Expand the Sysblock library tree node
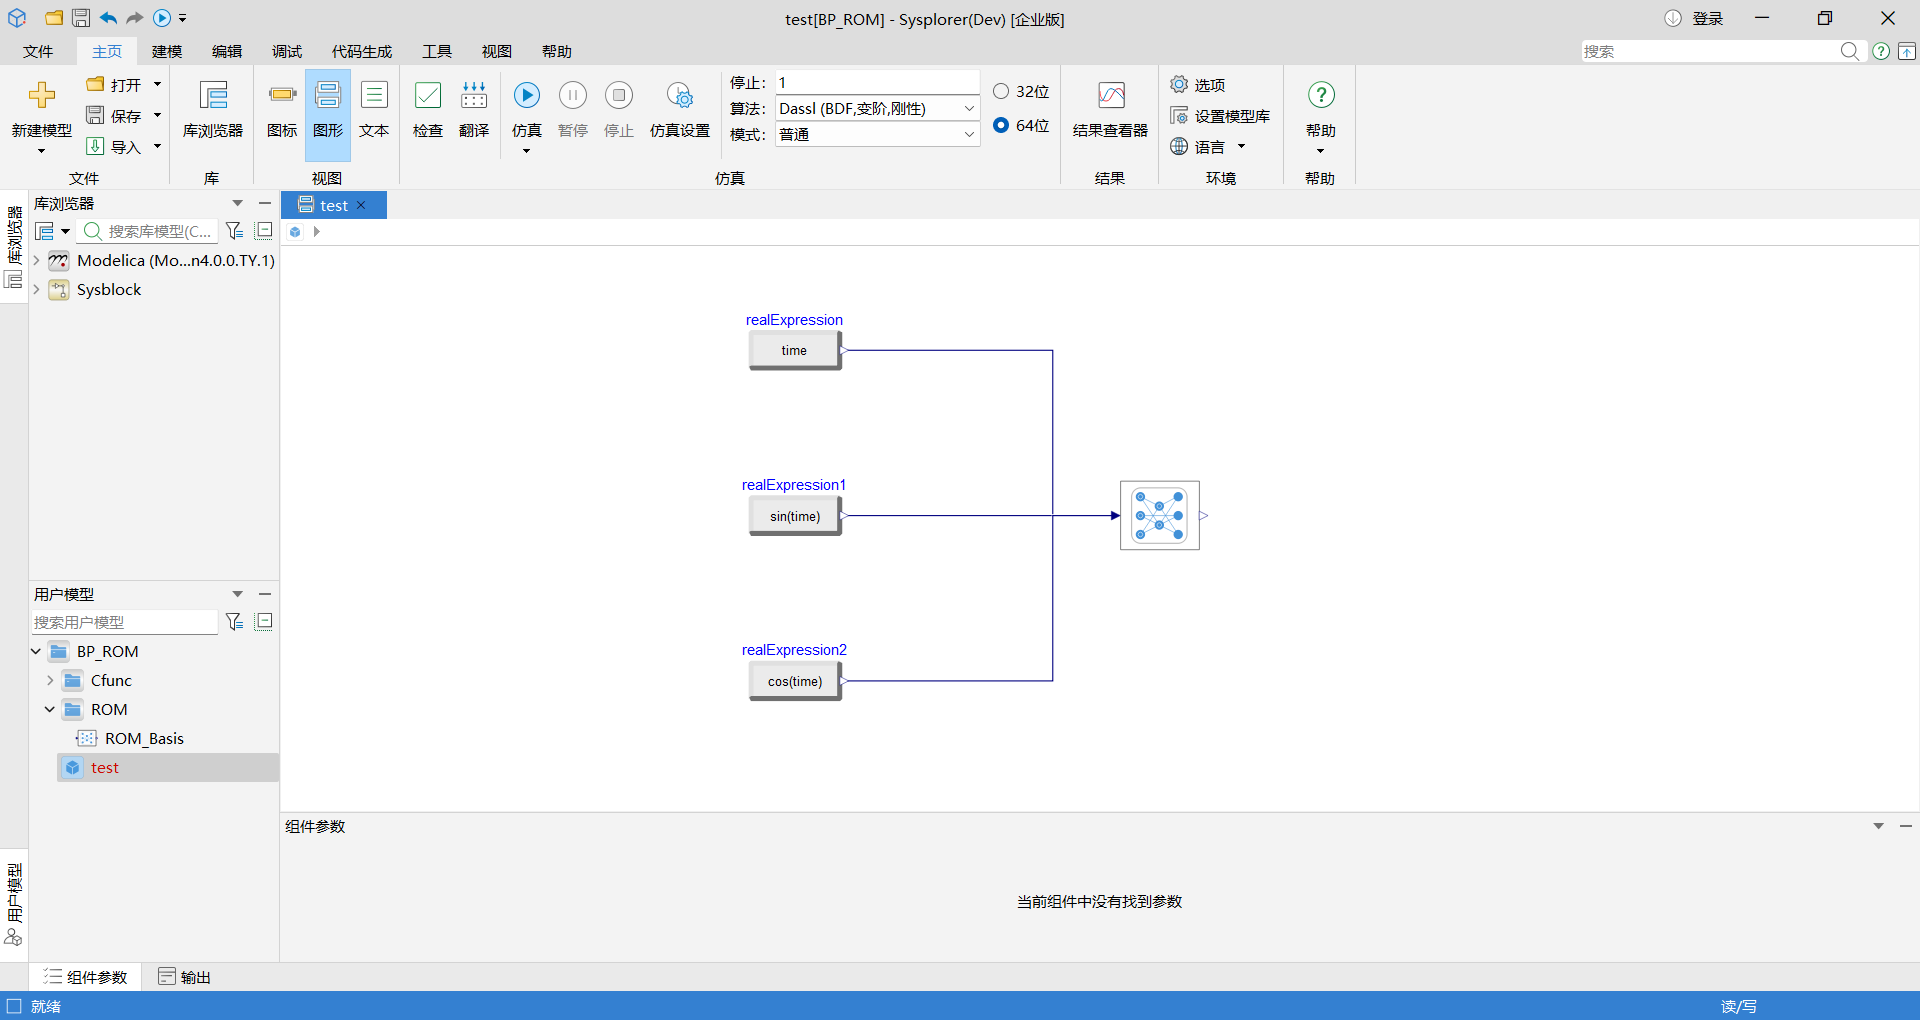Viewport: 1920px width, 1020px height. pyautogui.click(x=37, y=289)
